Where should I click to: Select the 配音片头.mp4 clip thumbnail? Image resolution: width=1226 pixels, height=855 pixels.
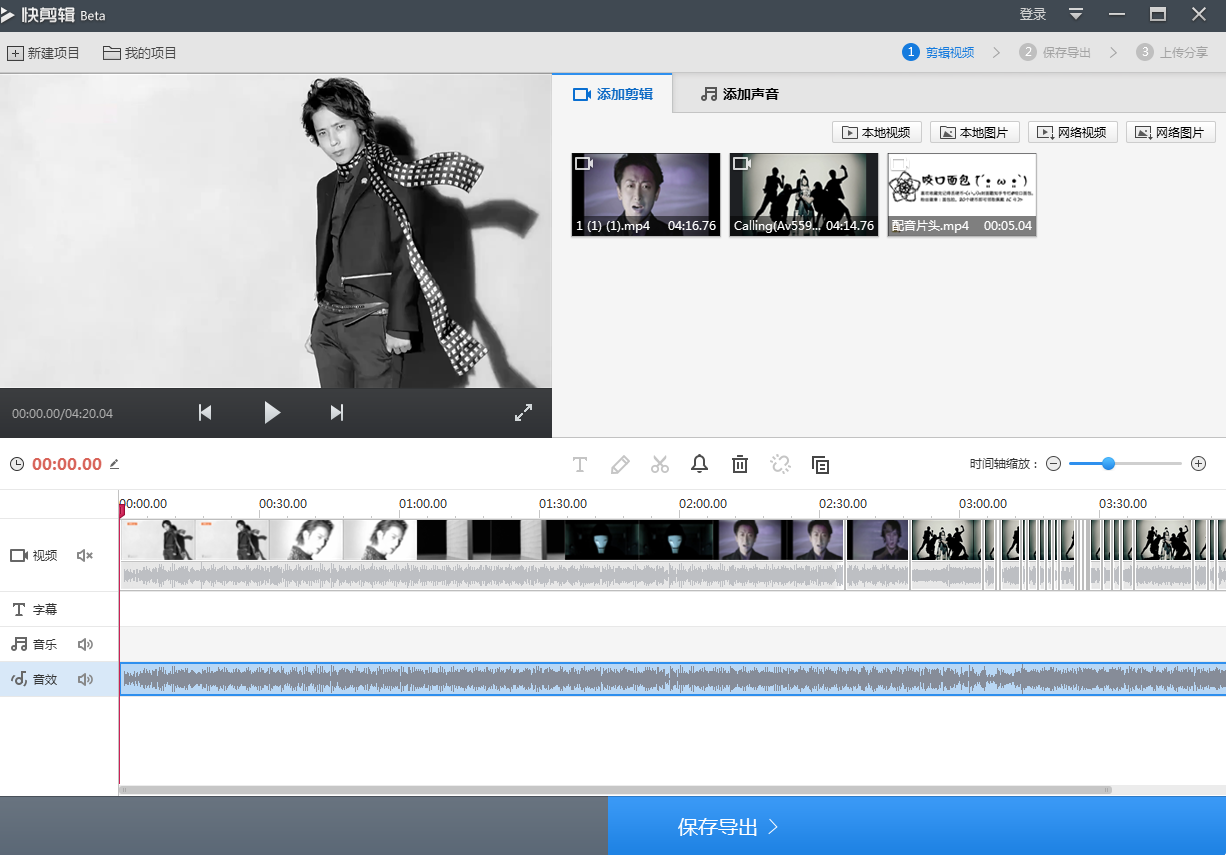[962, 194]
